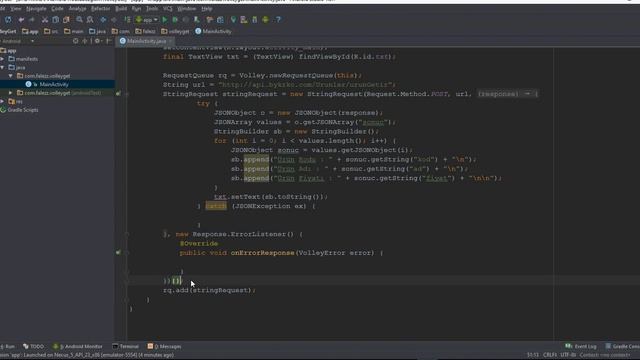Click the Undo arrow toolbar icon
The image size is (640, 360).
(21, 20)
